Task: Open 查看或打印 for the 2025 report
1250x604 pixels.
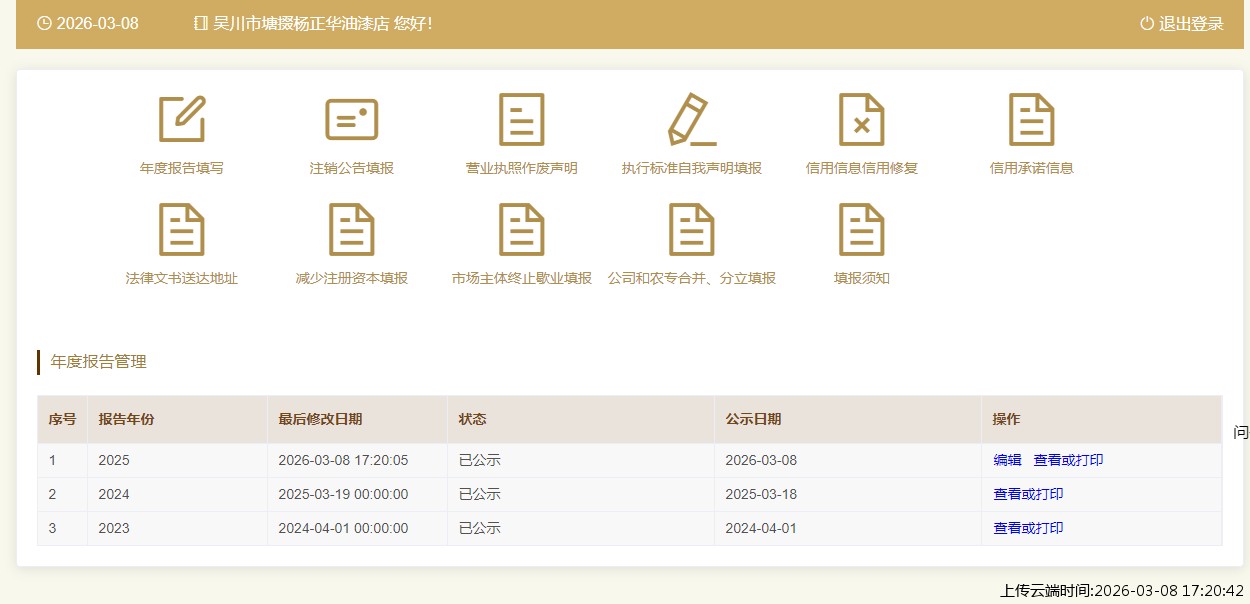Action: pyautogui.click(x=1068, y=460)
